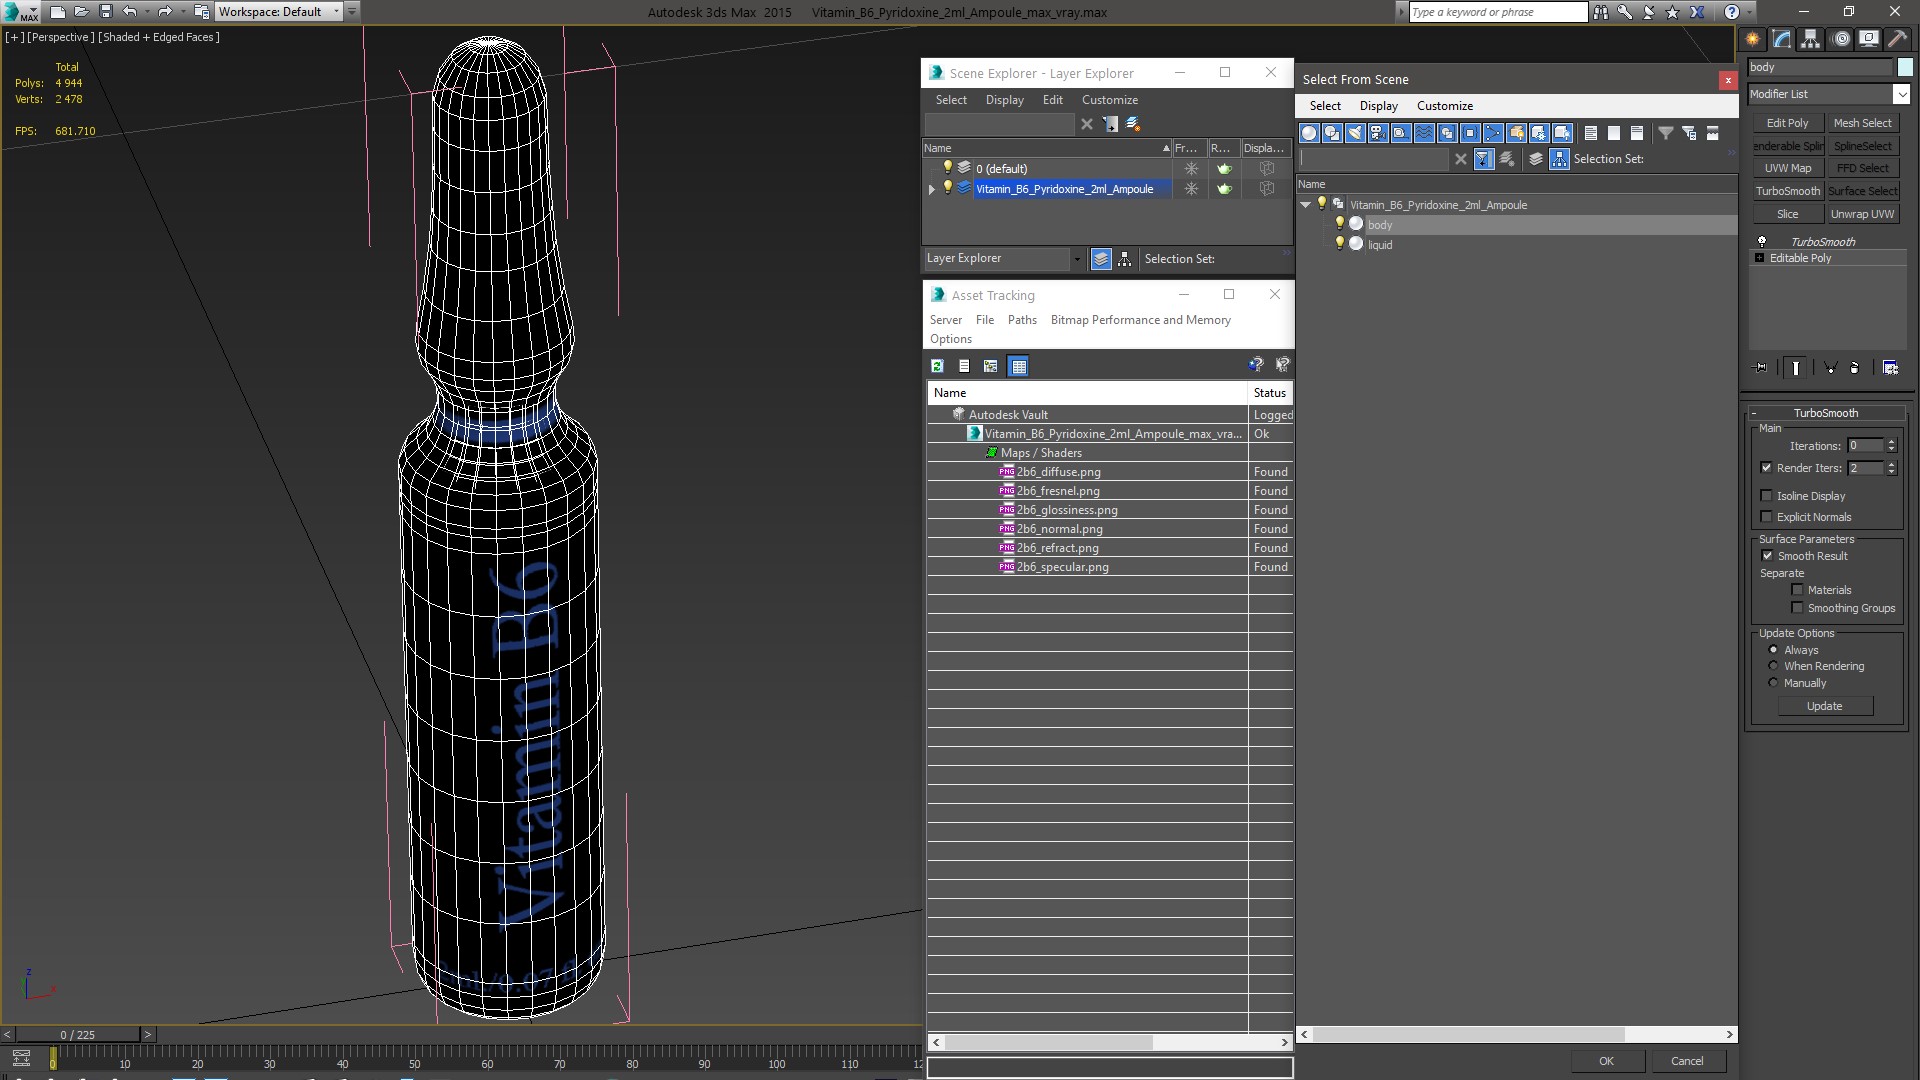
Task: Click Select All icon in Select From Scene
Action: [1591, 133]
